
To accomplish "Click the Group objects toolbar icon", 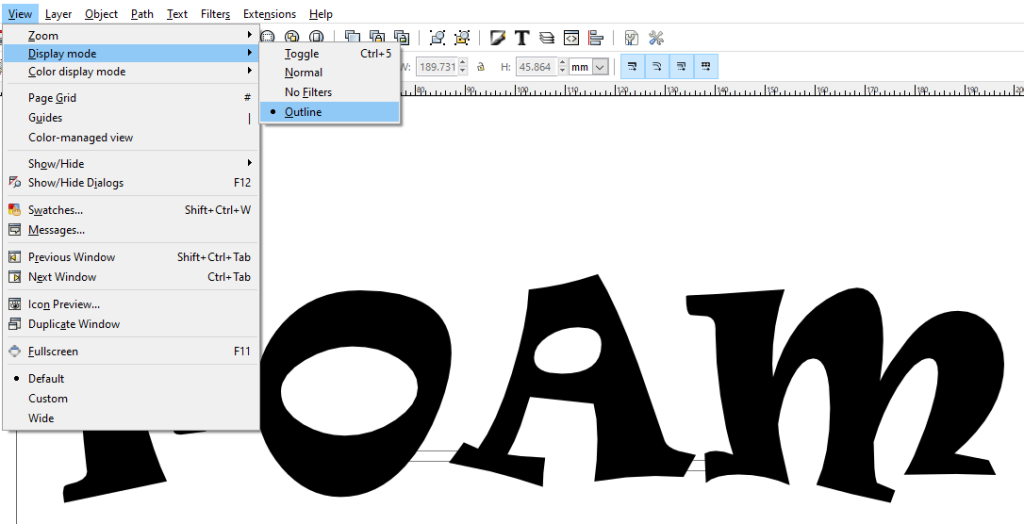I will click(438, 37).
